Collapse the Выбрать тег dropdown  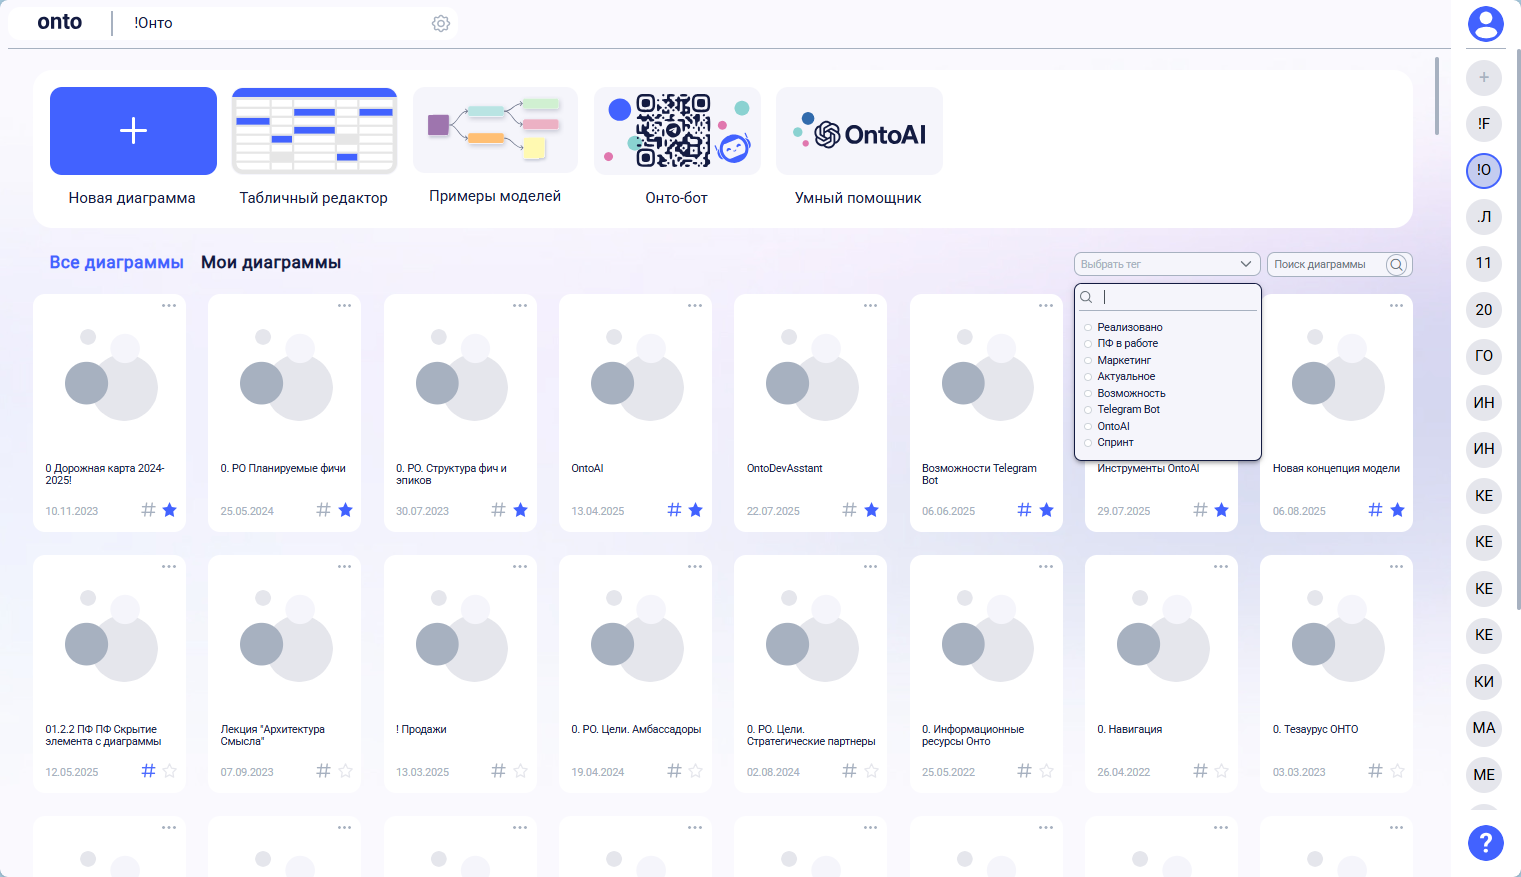[1246, 264]
